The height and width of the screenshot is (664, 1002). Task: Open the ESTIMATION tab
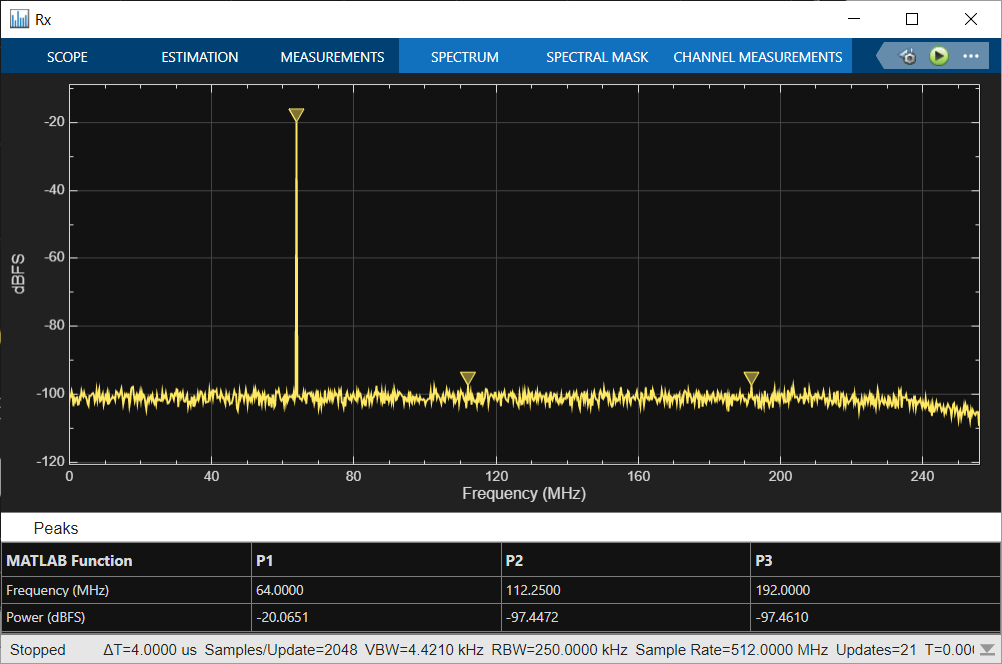[200, 57]
